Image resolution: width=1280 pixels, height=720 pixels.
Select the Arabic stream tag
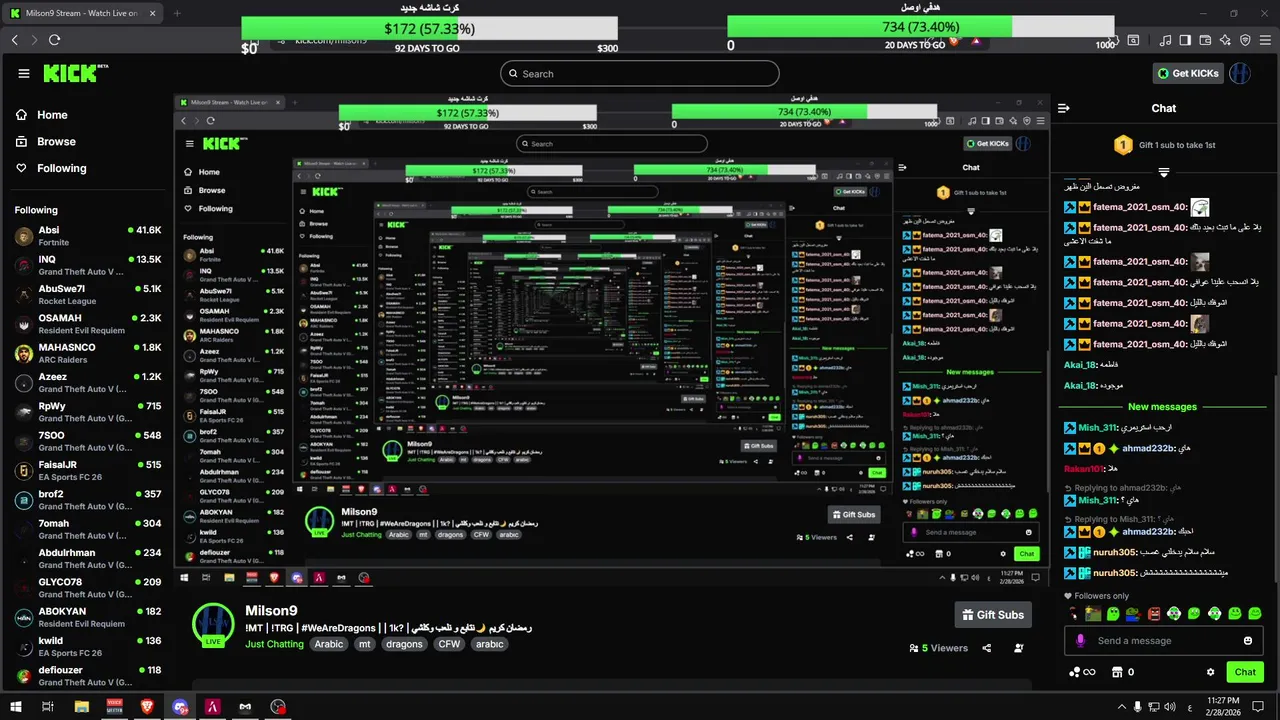click(329, 644)
